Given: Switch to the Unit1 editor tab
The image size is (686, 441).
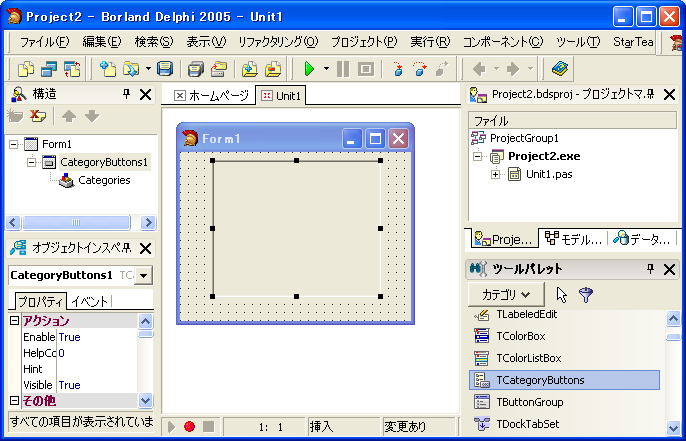Looking at the screenshot, I should [x=281, y=95].
